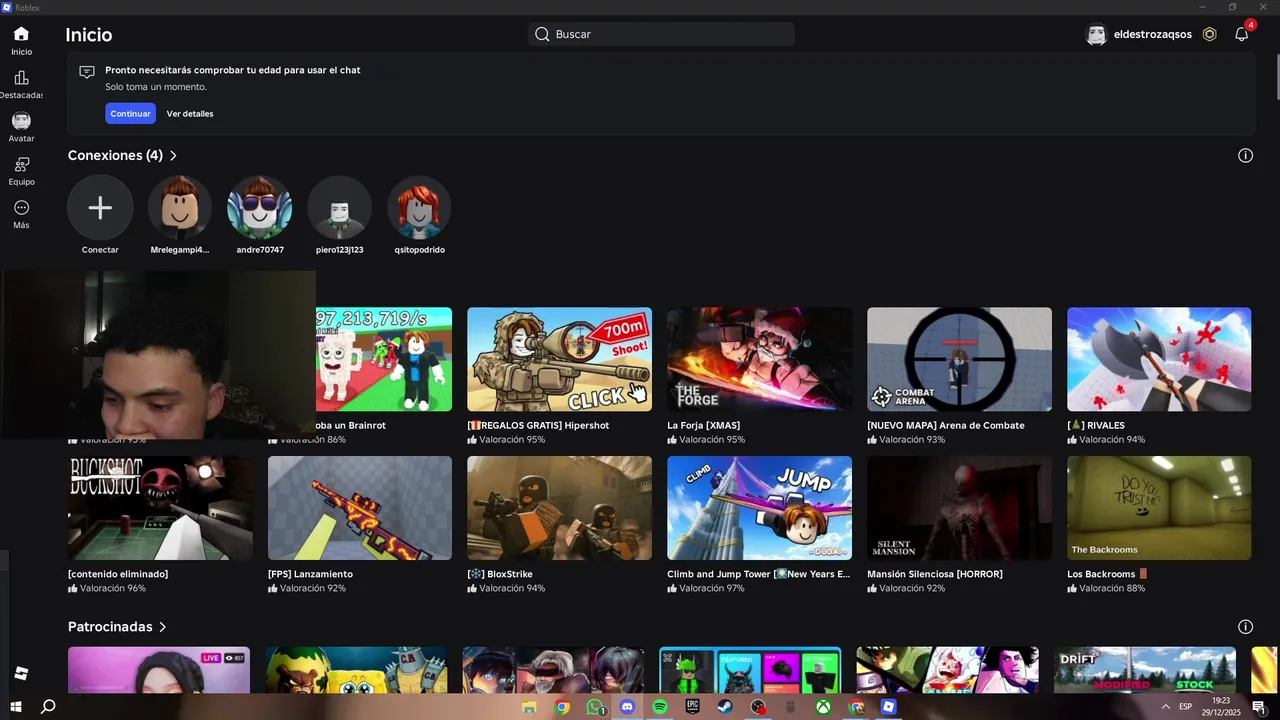Open friend Mrelegampi4 avatar

coord(180,208)
